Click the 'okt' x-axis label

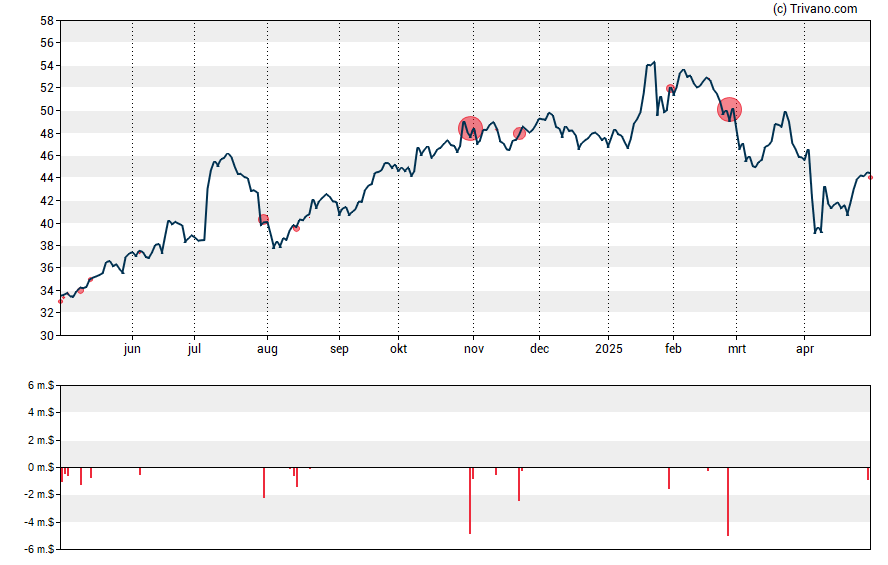point(398,349)
